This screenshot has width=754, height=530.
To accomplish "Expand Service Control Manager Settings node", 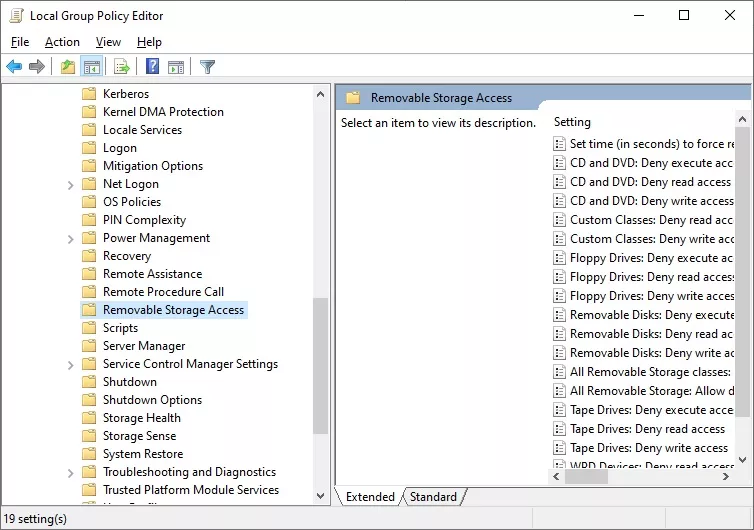I will (x=71, y=365).
